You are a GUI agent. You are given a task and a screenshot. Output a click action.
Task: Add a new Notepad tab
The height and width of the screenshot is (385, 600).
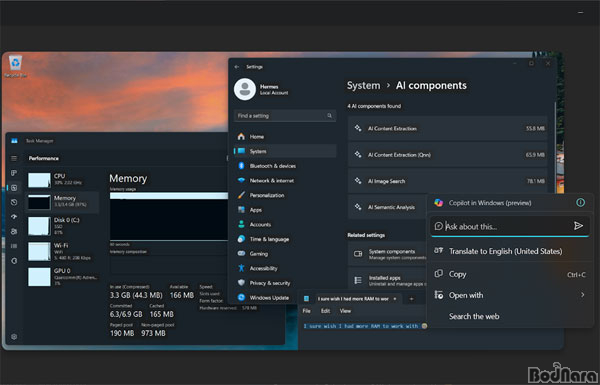coord(411,299)
